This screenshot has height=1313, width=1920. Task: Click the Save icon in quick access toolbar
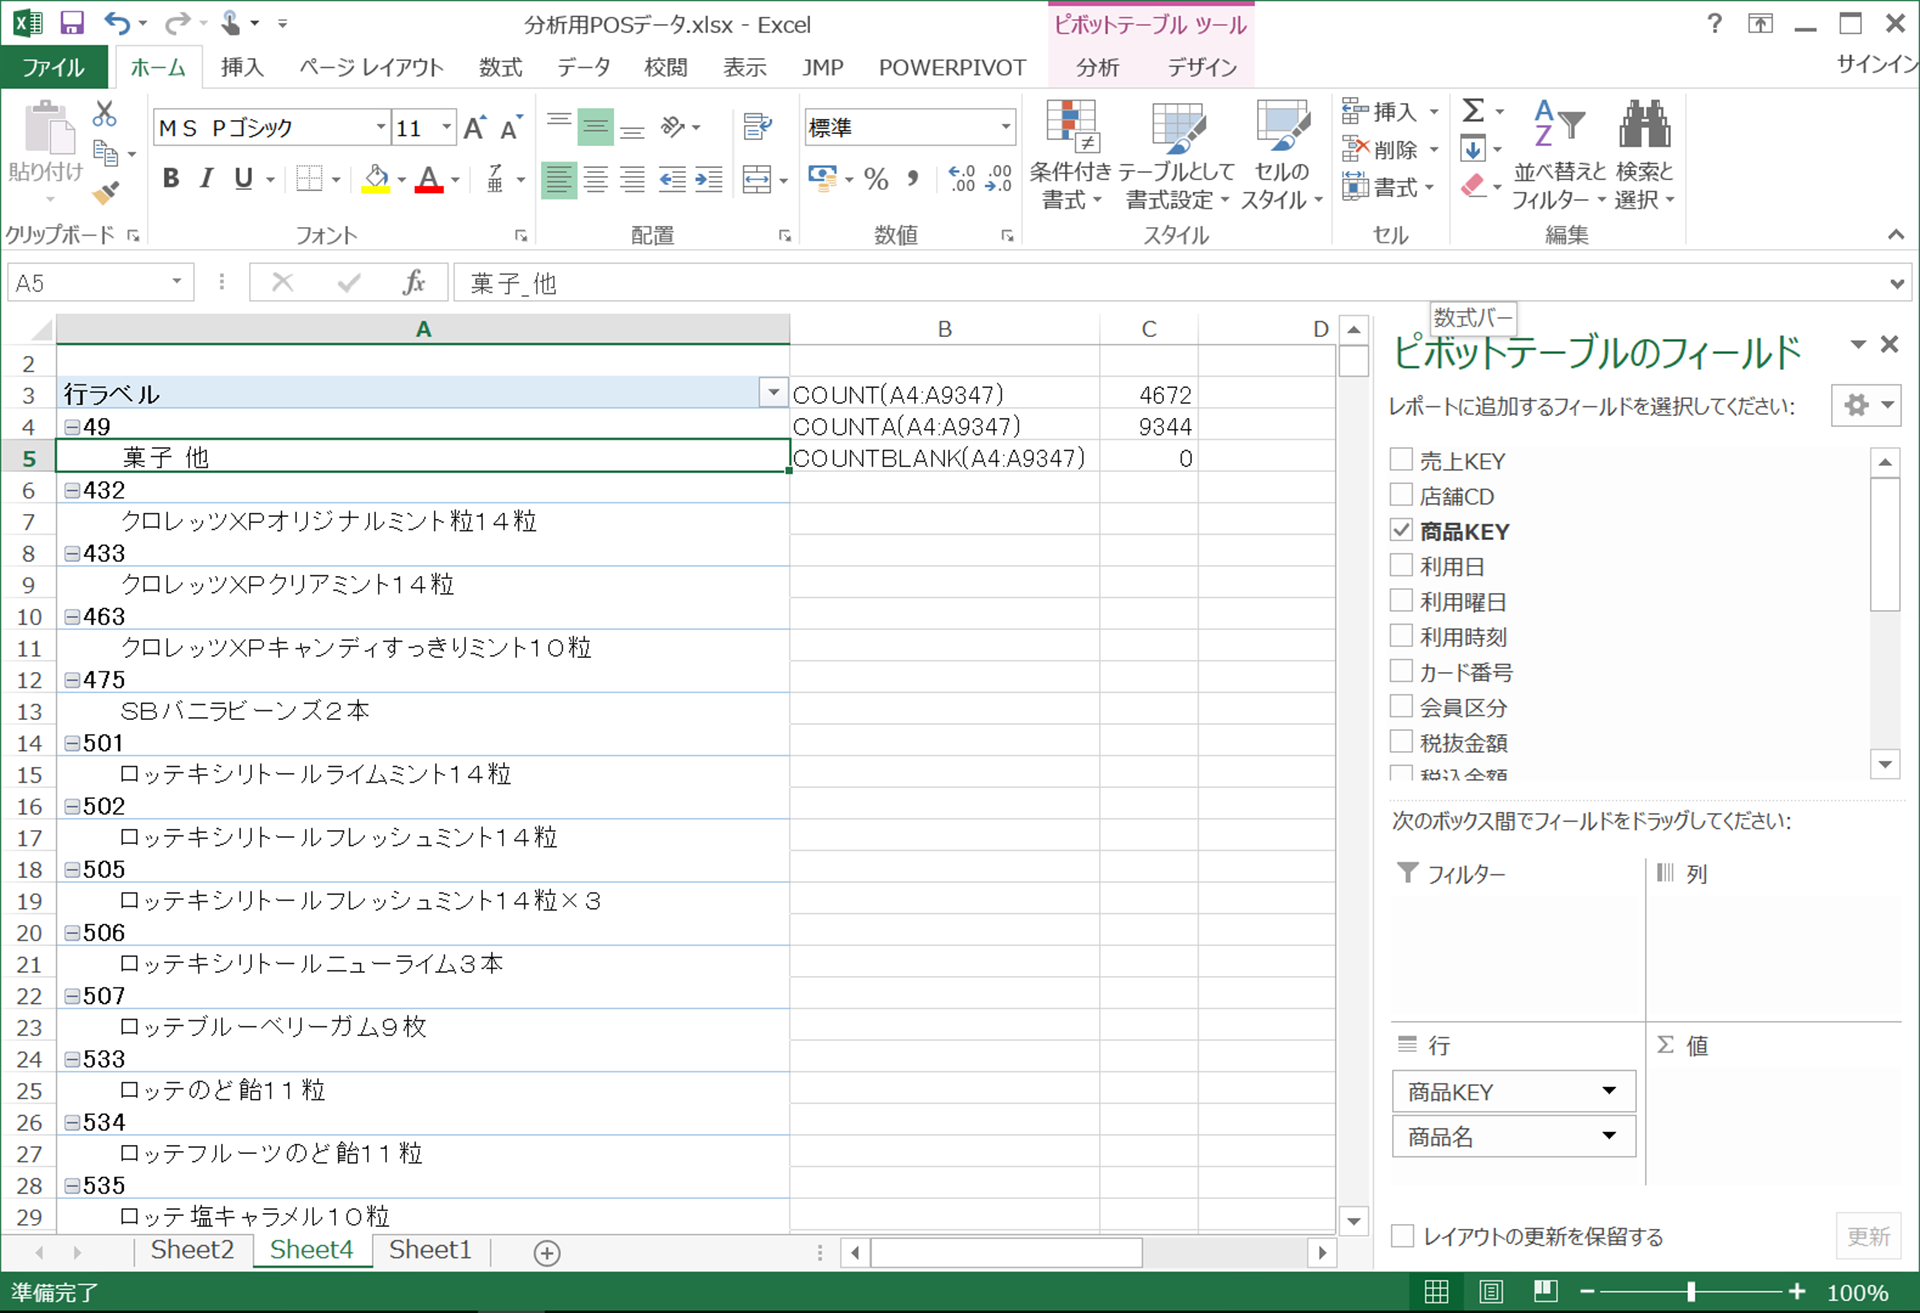pos(72,23)
